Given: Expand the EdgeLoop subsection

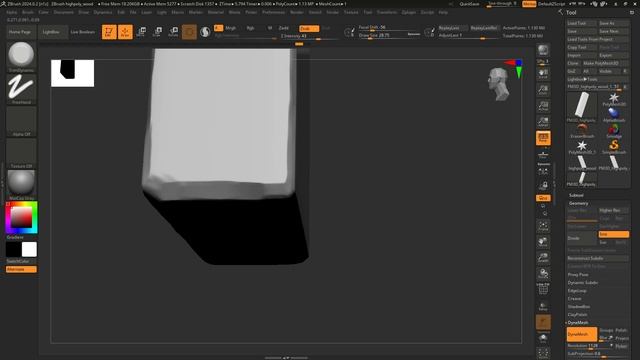Looking at the screenshot, I should tap(577, 291).
